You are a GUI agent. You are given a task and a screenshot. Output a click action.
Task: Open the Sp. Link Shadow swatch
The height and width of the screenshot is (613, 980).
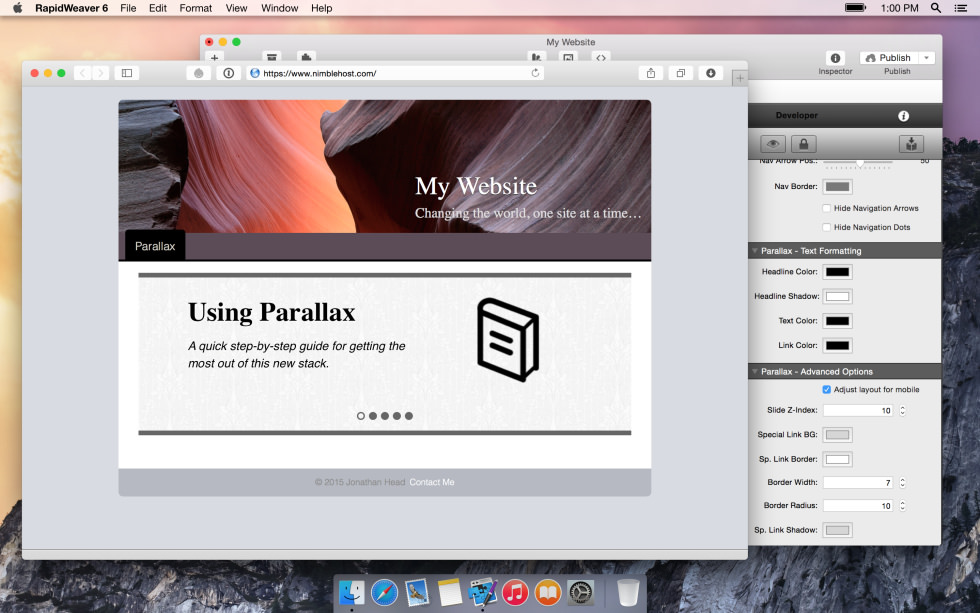[838, 530]
